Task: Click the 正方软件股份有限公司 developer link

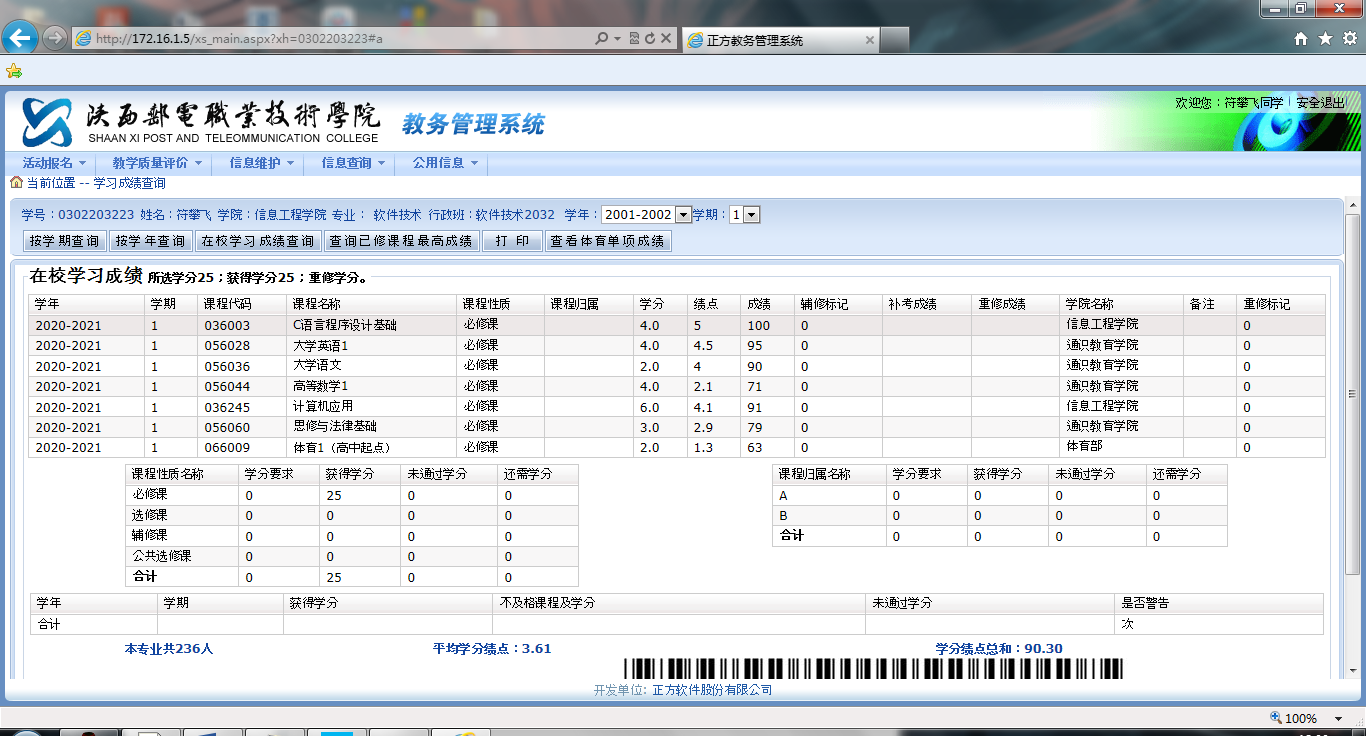Action: tap(712, 690)
